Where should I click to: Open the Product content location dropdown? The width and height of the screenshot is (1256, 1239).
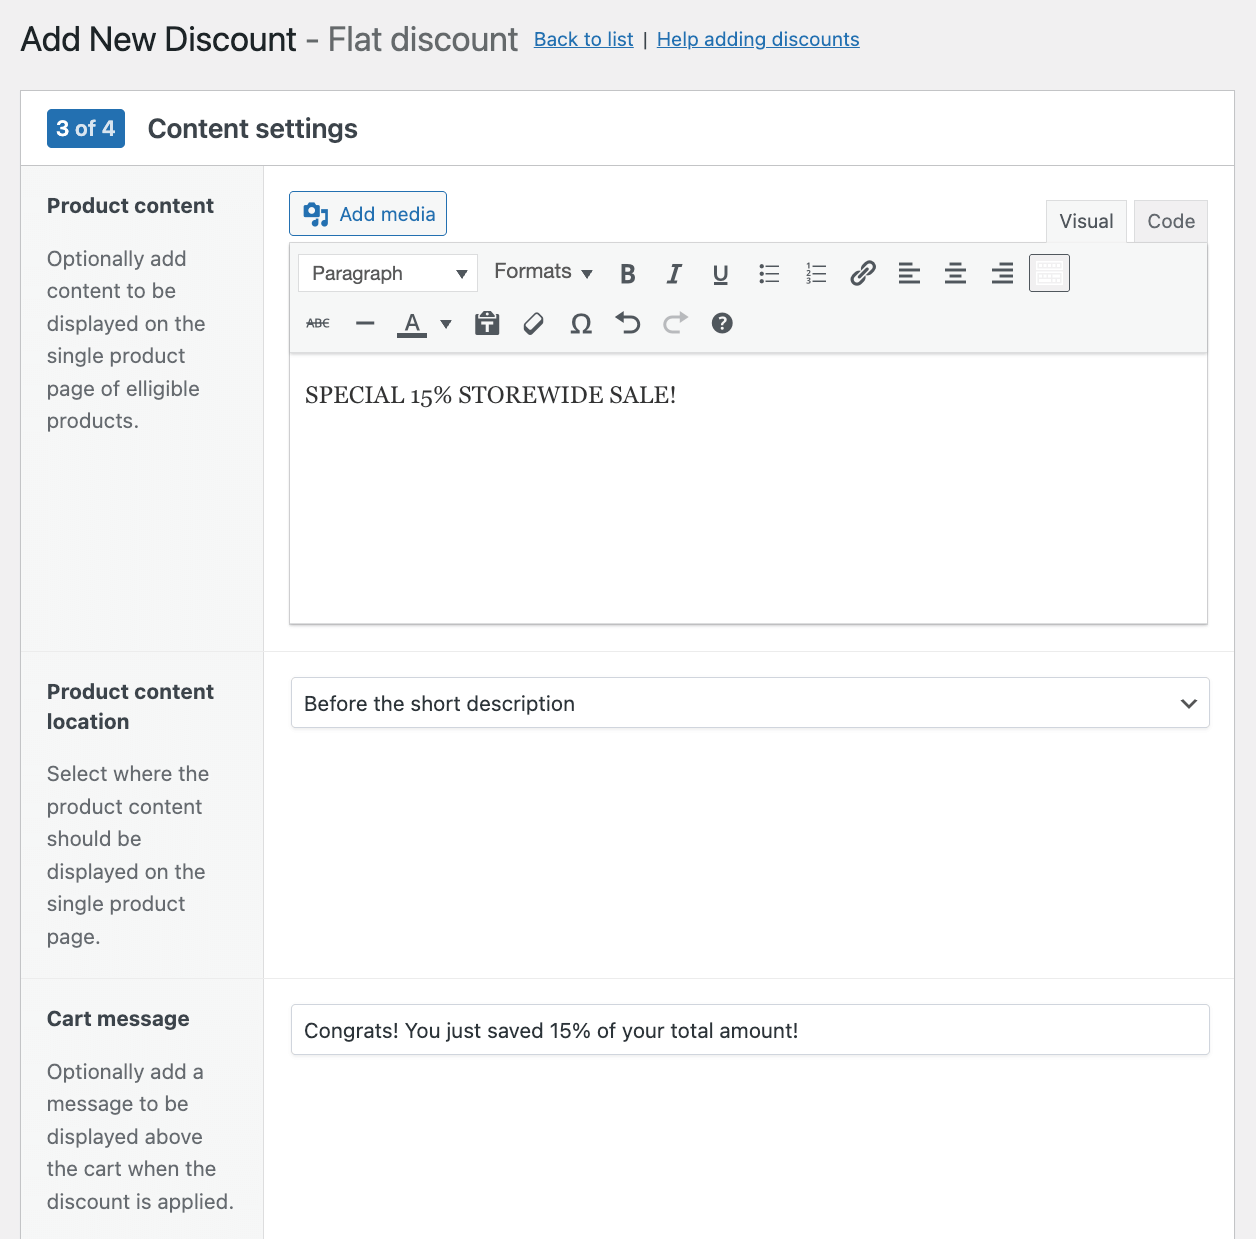point(749,703)
